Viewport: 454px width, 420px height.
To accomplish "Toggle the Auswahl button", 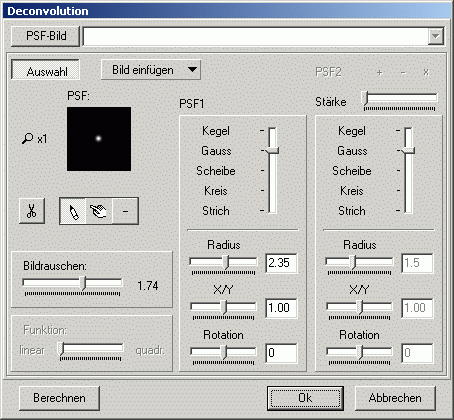I will point(46,70).
